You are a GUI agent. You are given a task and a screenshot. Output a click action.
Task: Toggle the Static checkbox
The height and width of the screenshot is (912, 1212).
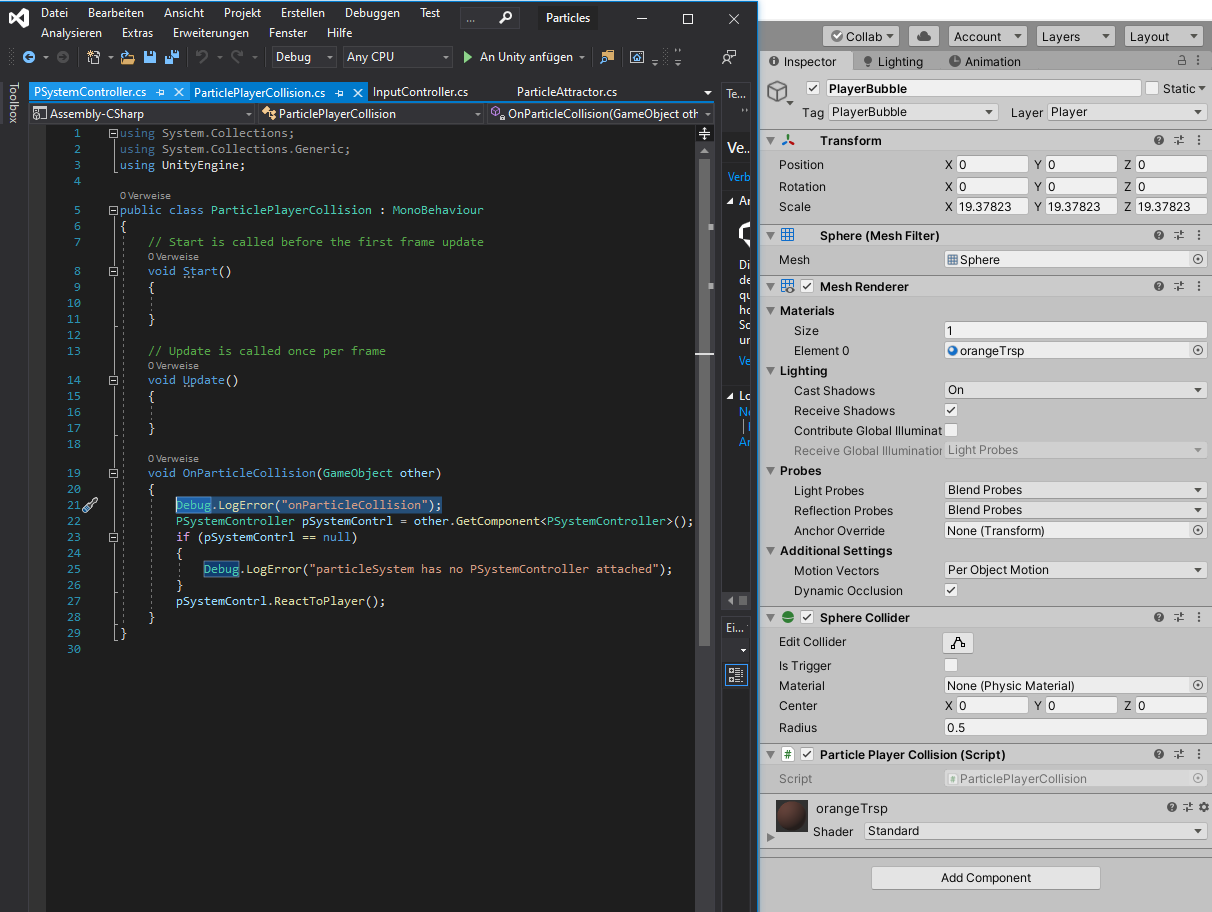coord(1152,88)
